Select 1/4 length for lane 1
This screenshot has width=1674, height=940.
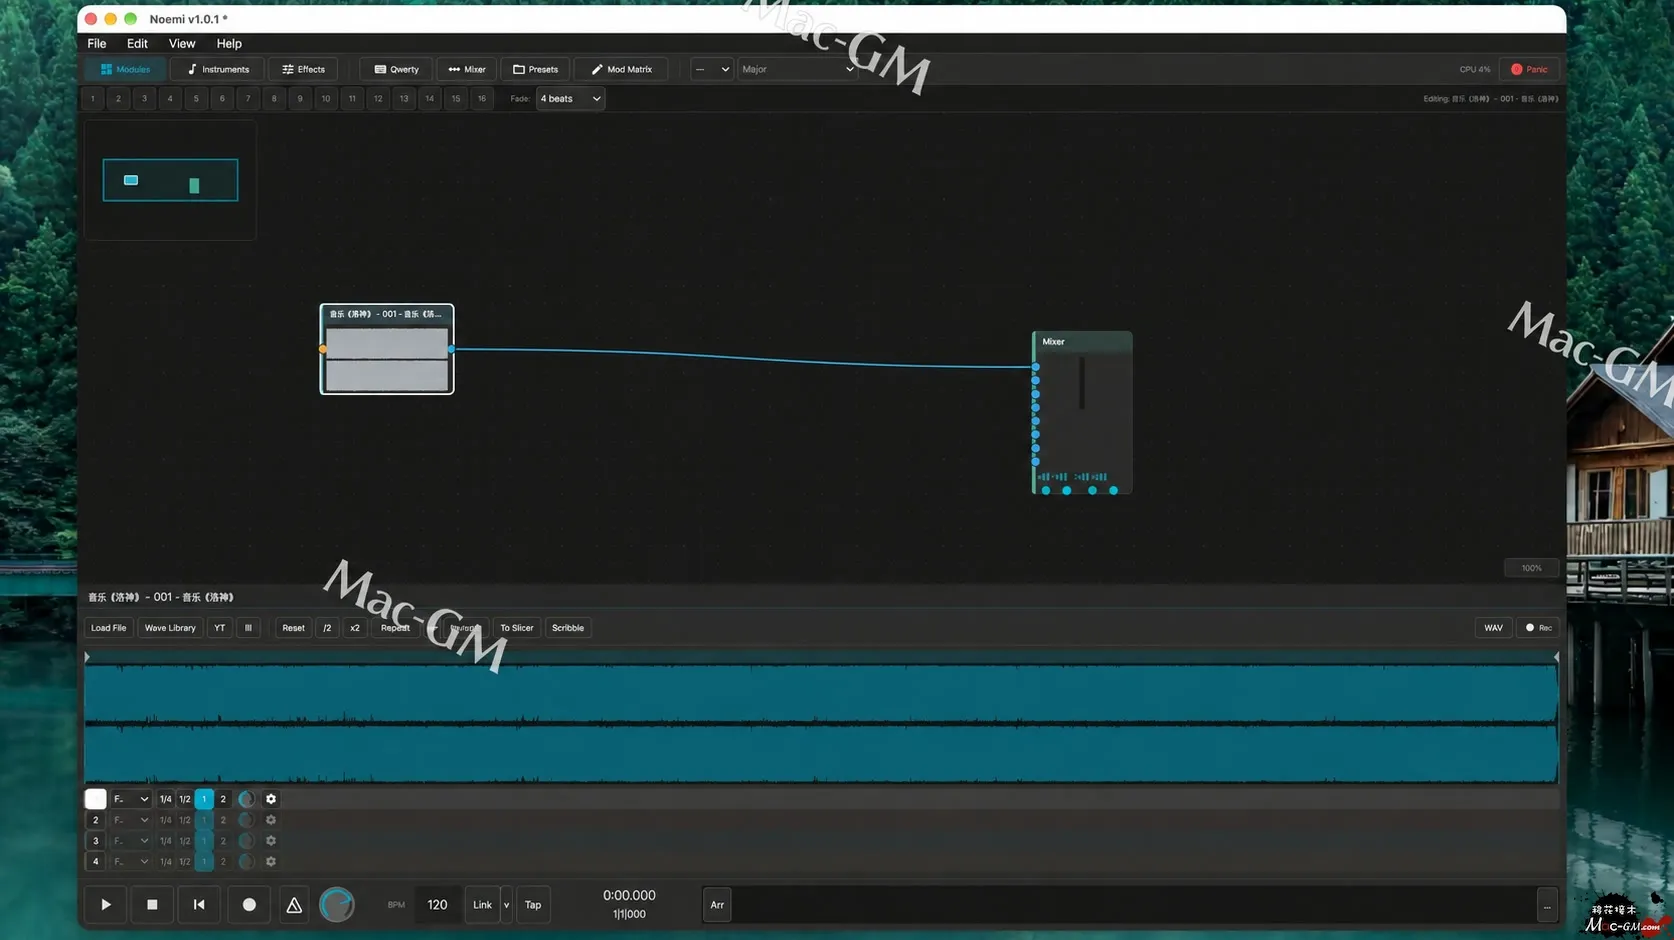point(165,799)
